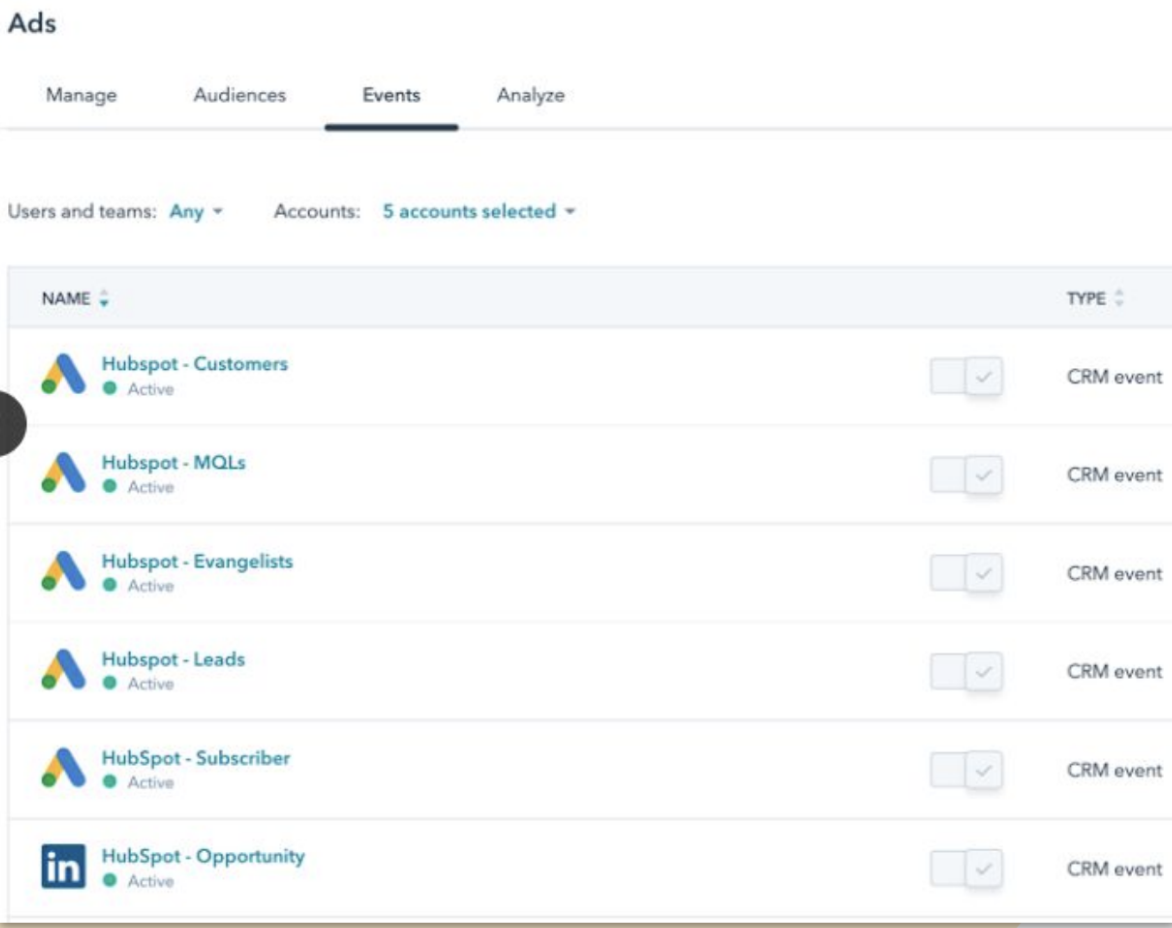This screenshot has height=928, width=1172.
Task: Open the Hubspot - Evangelists event link
Action: pos(197,561)
